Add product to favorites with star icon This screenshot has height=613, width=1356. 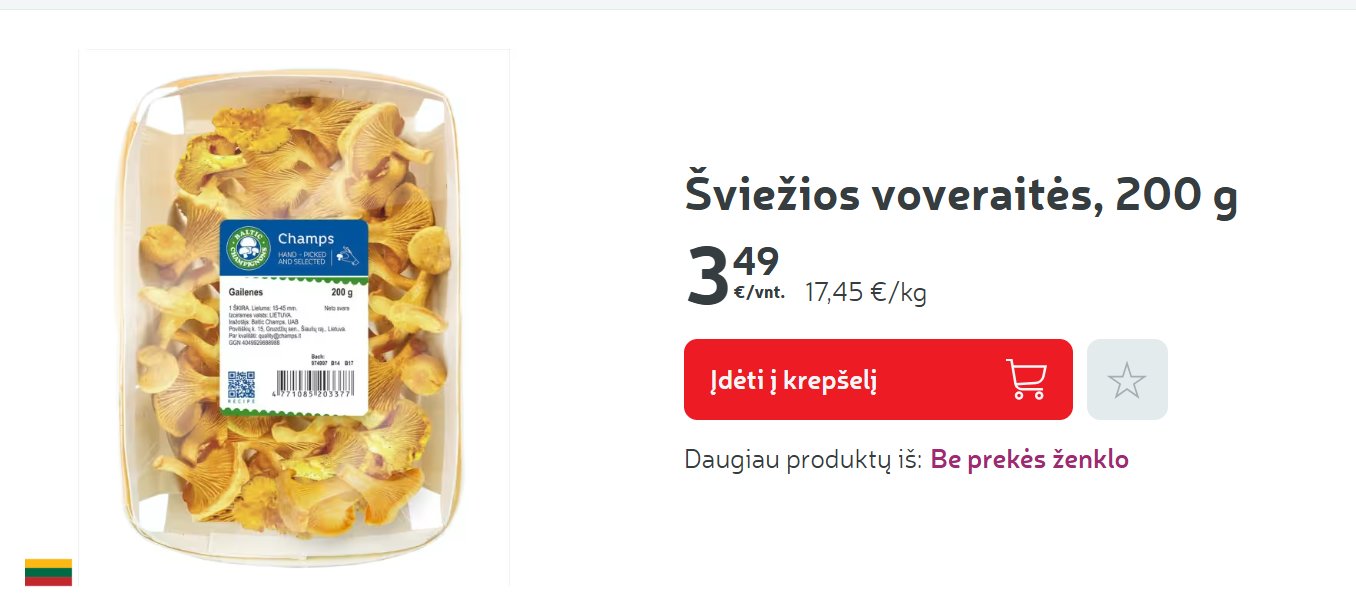pyautogui.click(x=1127, y=379)
